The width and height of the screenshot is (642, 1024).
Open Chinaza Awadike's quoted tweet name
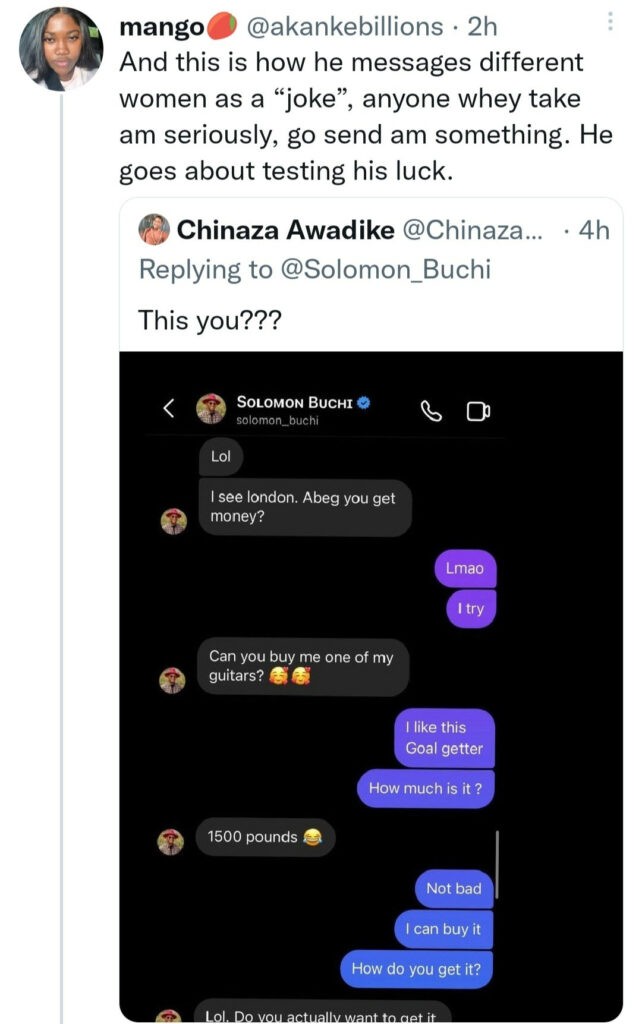click(x=285, y=230)
